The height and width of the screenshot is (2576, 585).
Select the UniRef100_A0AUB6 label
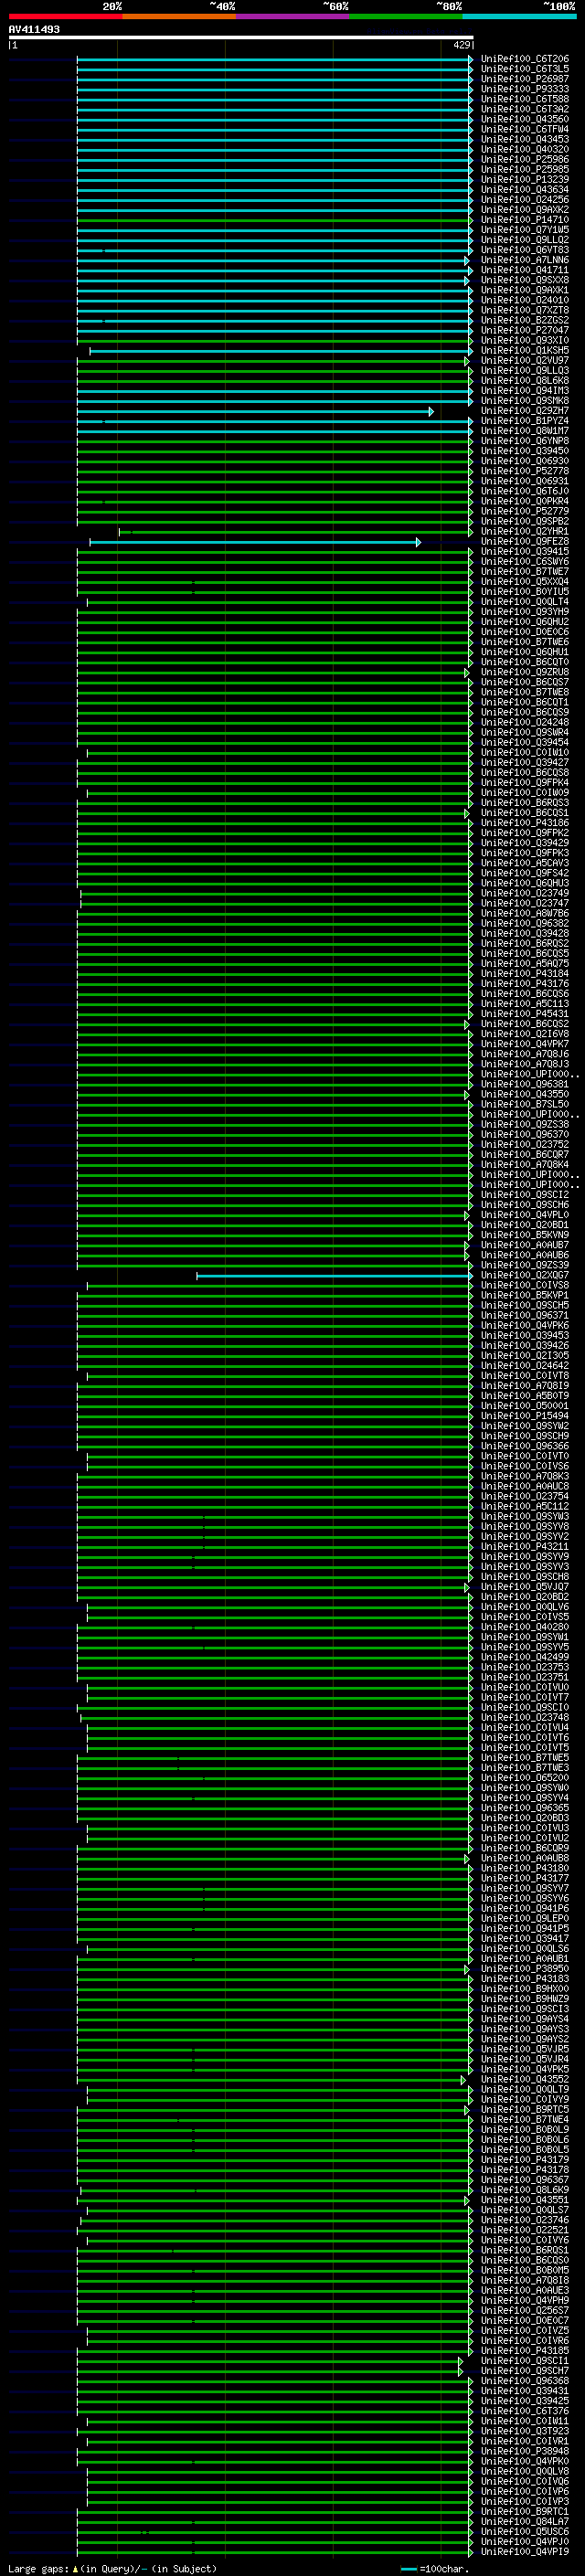525,1255
